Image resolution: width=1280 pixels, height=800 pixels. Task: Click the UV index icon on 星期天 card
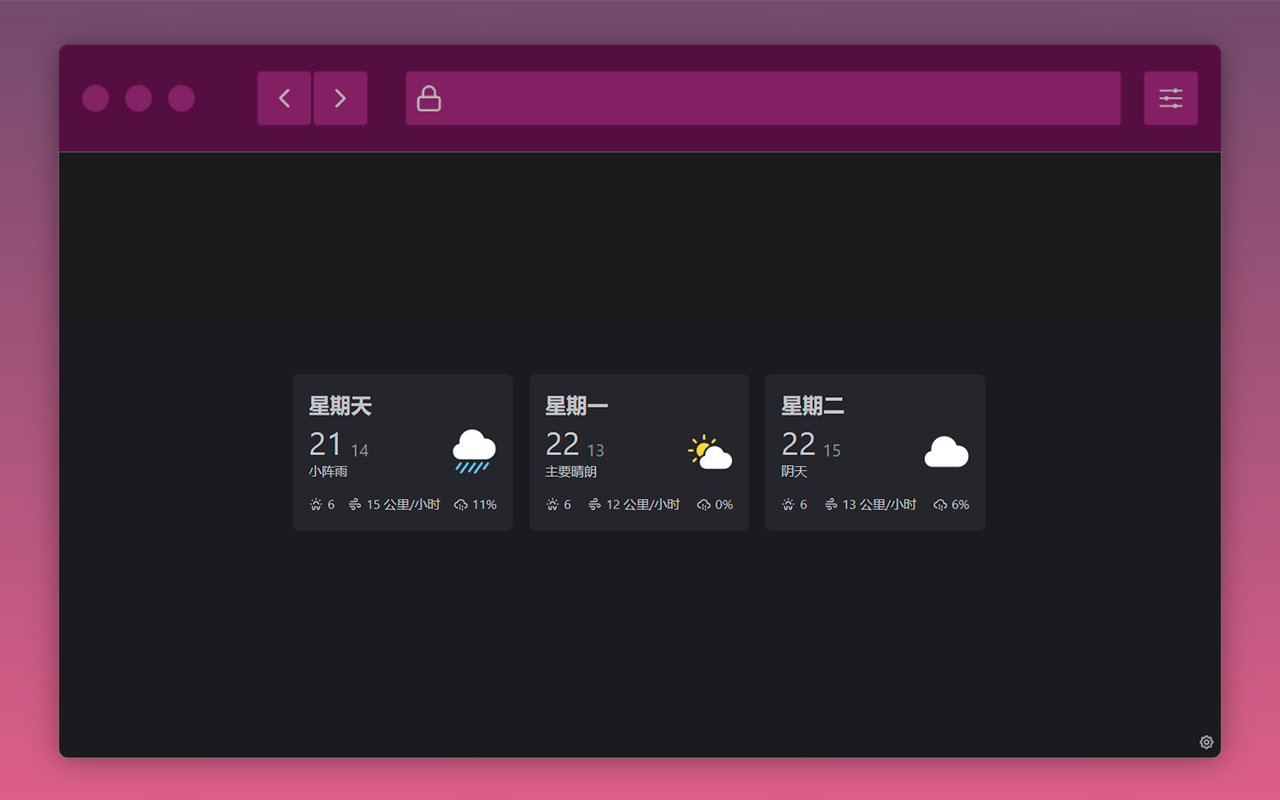pos(316,505)
